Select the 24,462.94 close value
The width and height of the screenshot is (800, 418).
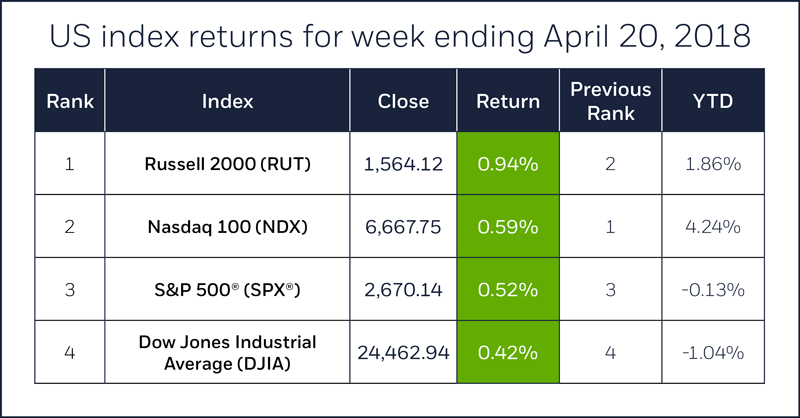(x=403, y=352)
